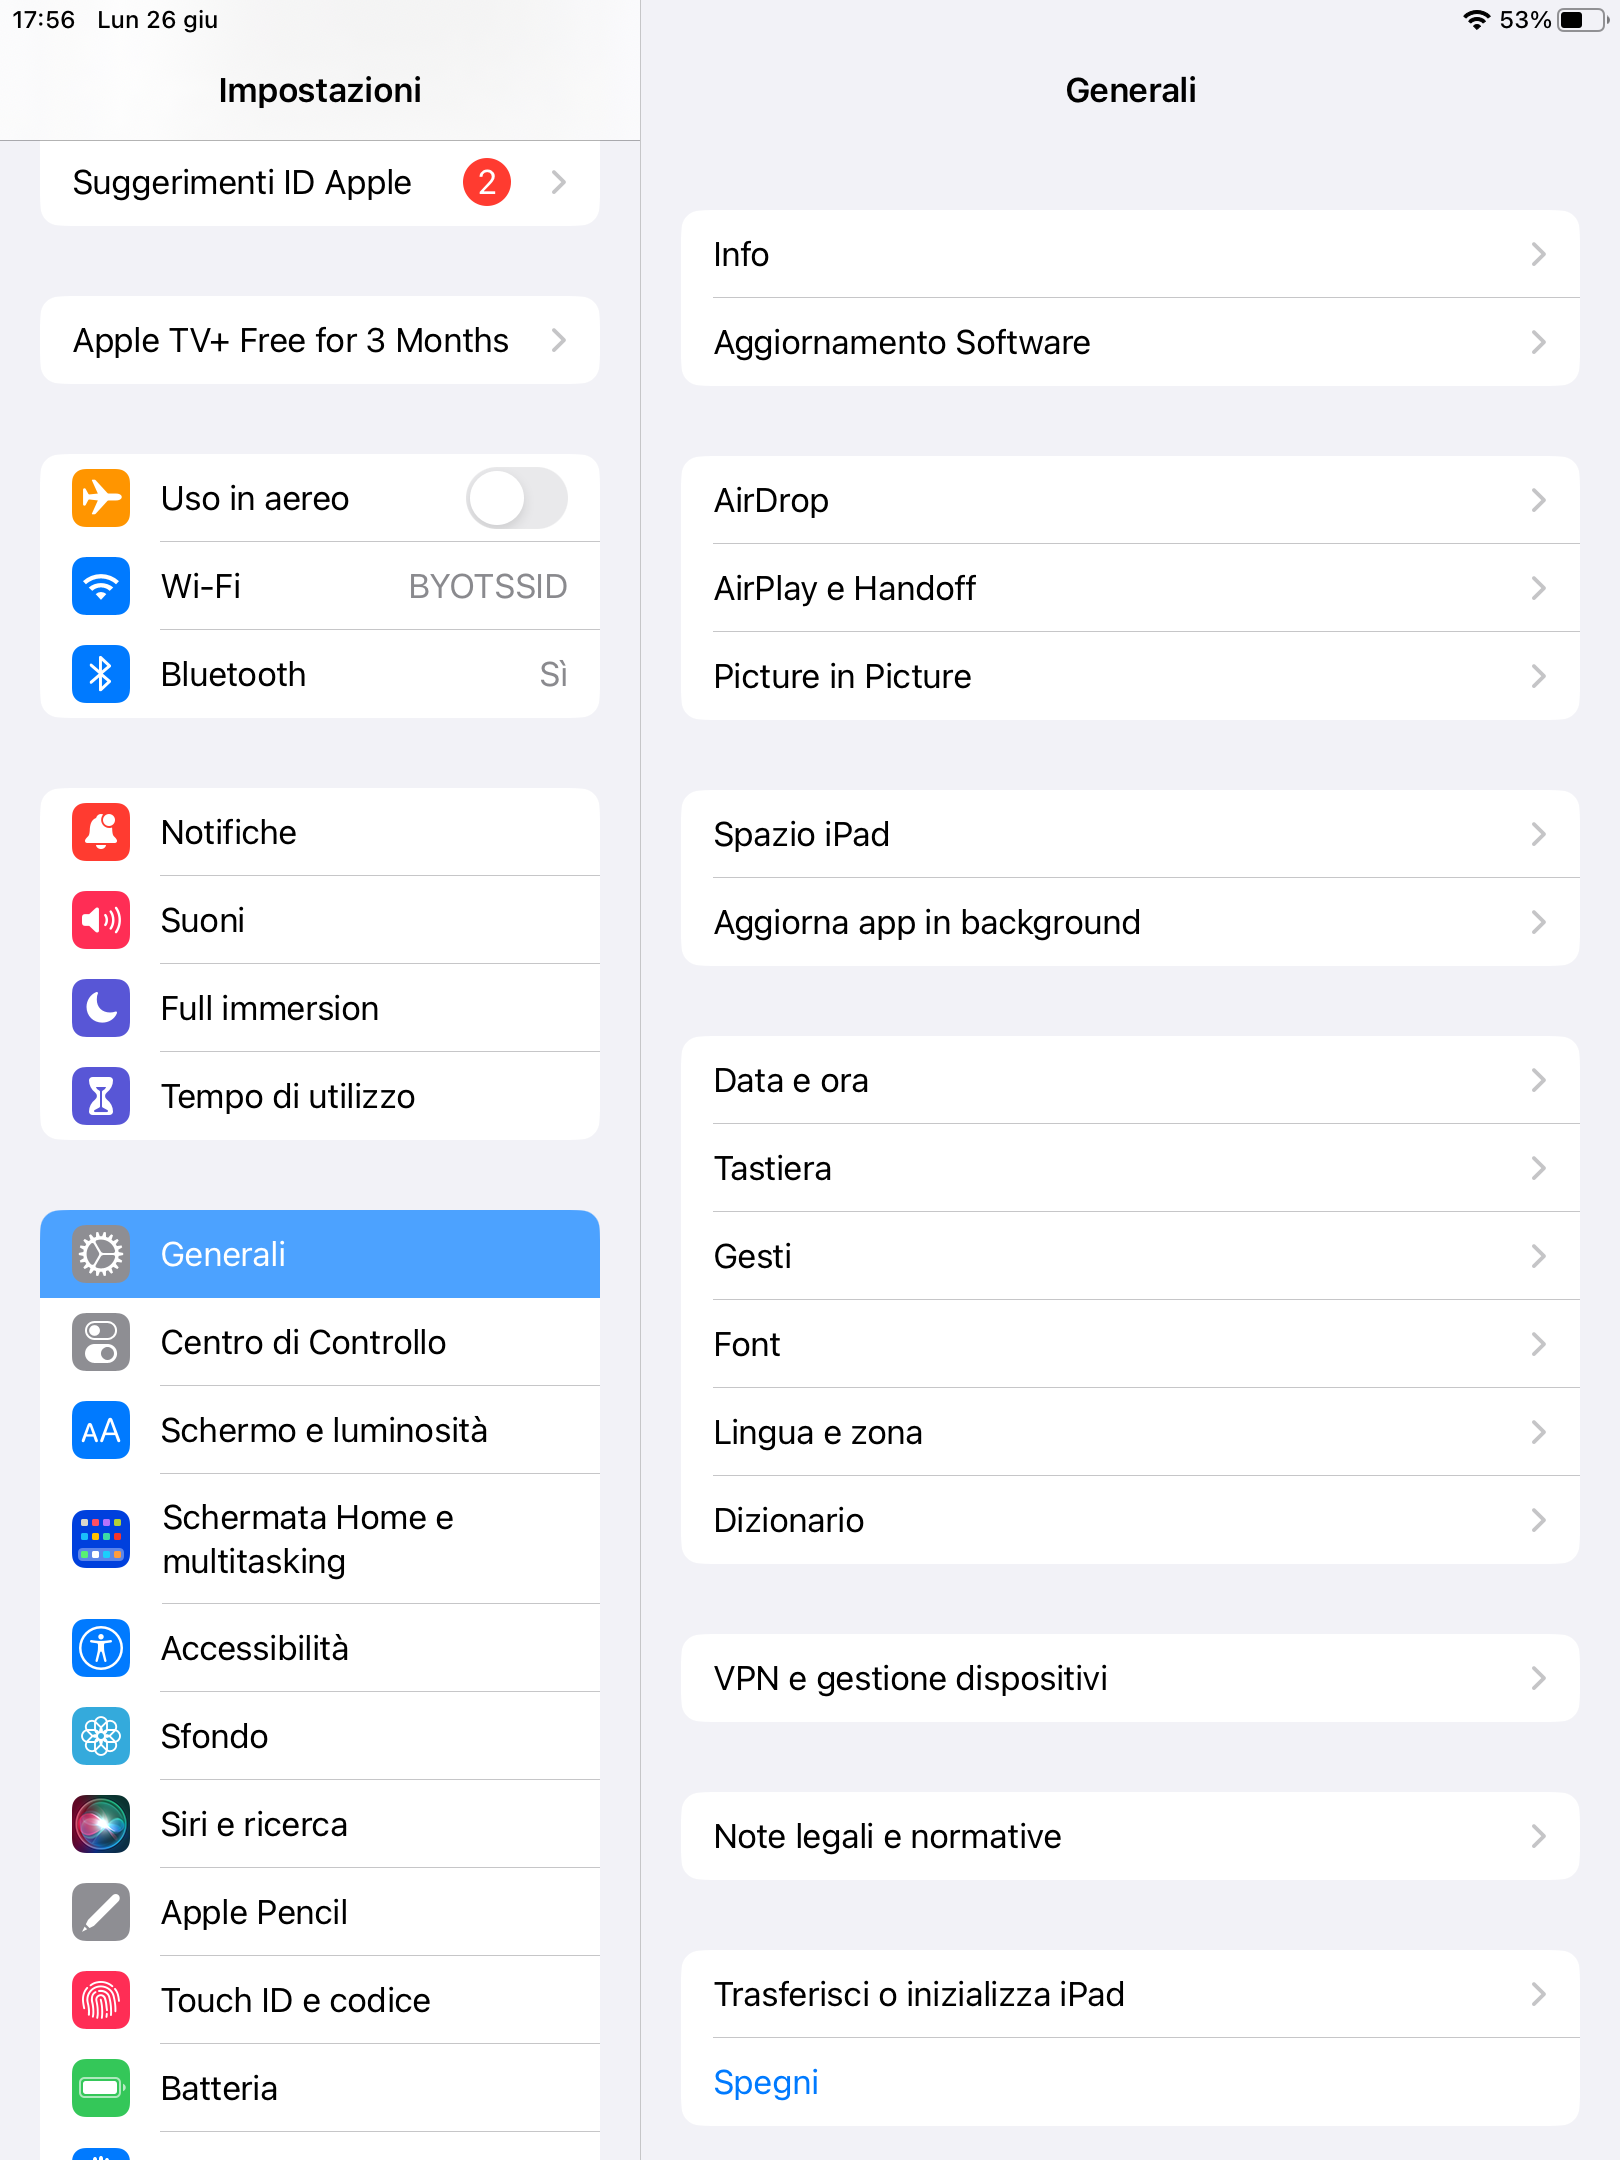
Task: Open Notifiche via its red bell icon
Action: click(x=101, y=832)
